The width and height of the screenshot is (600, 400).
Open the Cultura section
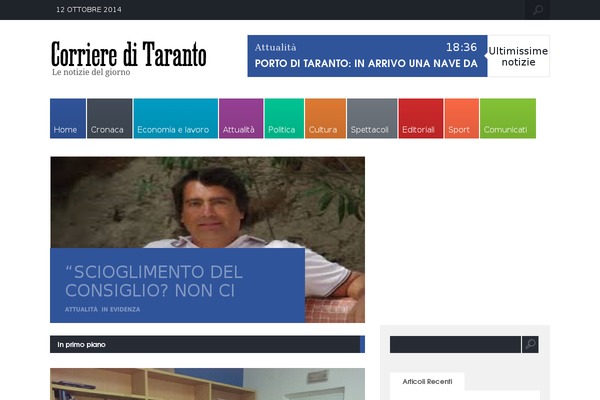click(325, 118)
